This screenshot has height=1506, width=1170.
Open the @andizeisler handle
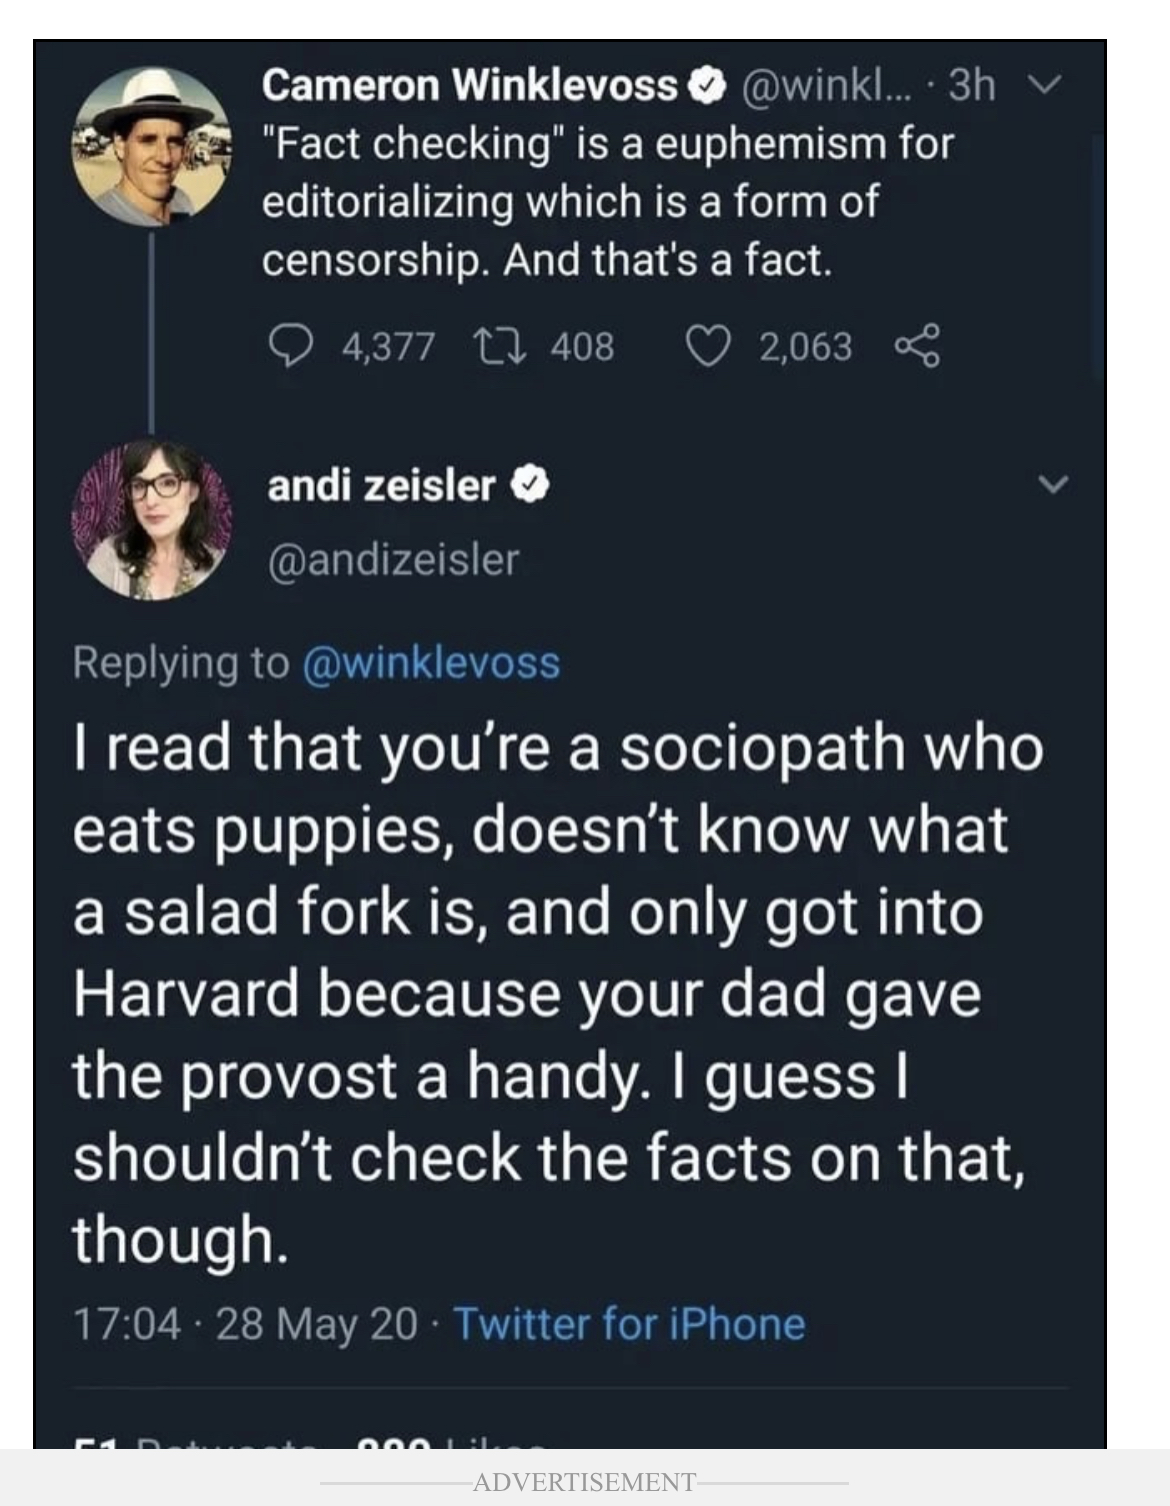(x=392, y=559)
